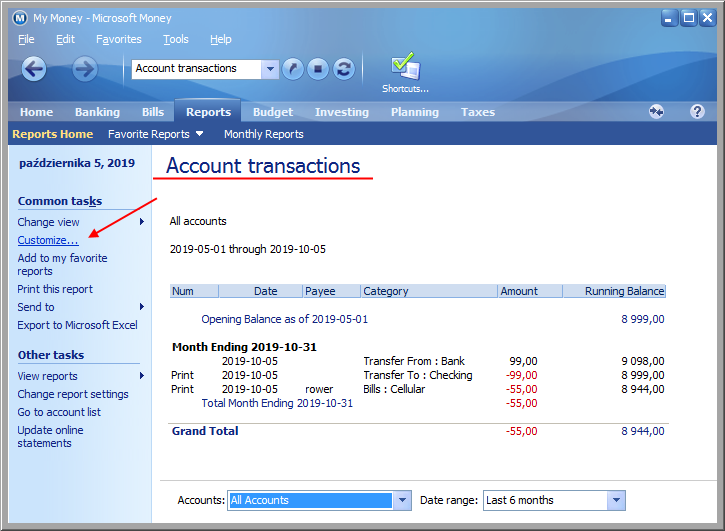725x531 pixels.
Task: Expand the Date range dropdown
Action: 616,500
